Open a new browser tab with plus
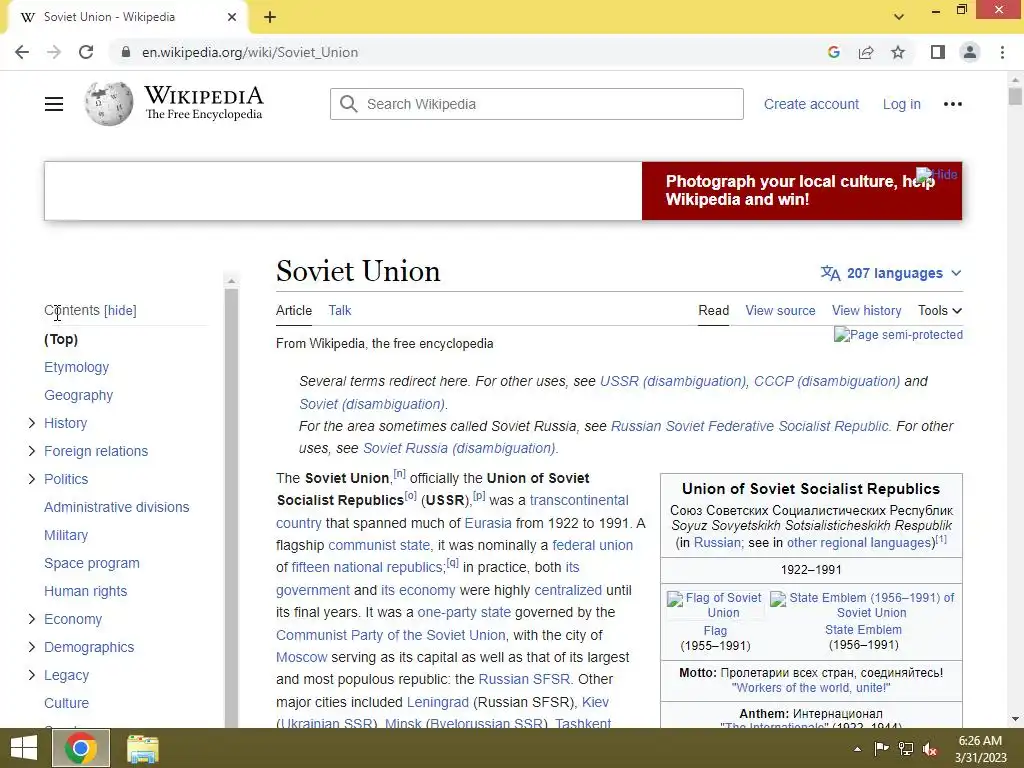 tap(270, 18)
